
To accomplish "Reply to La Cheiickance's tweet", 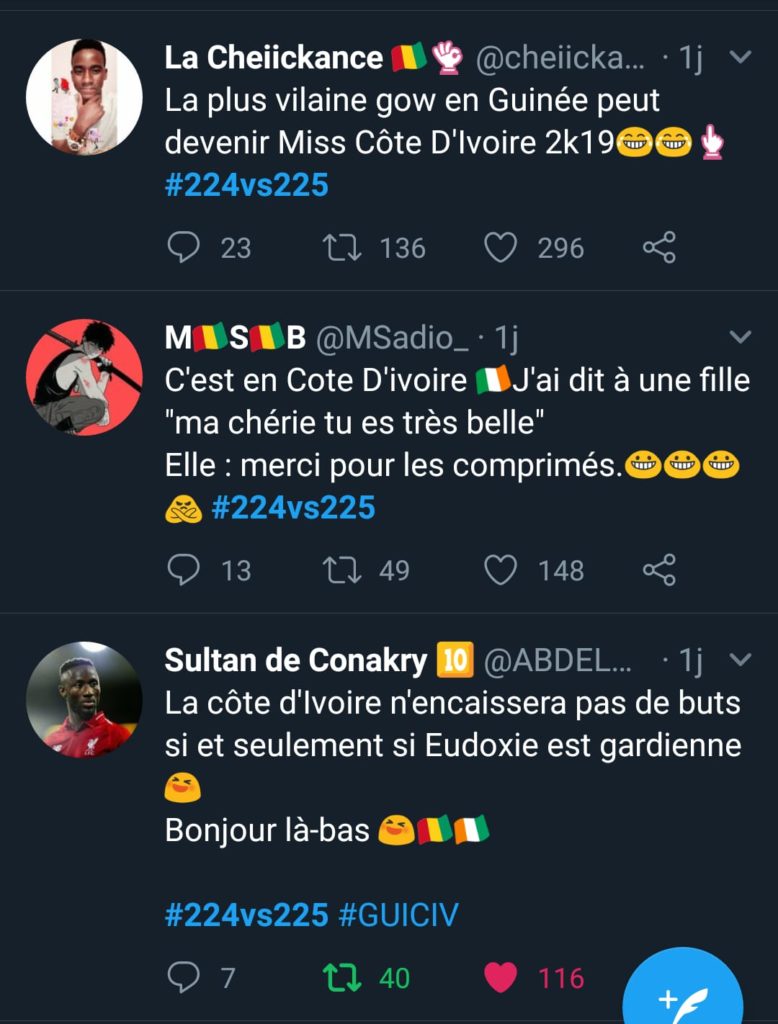I will click(183, 247).
